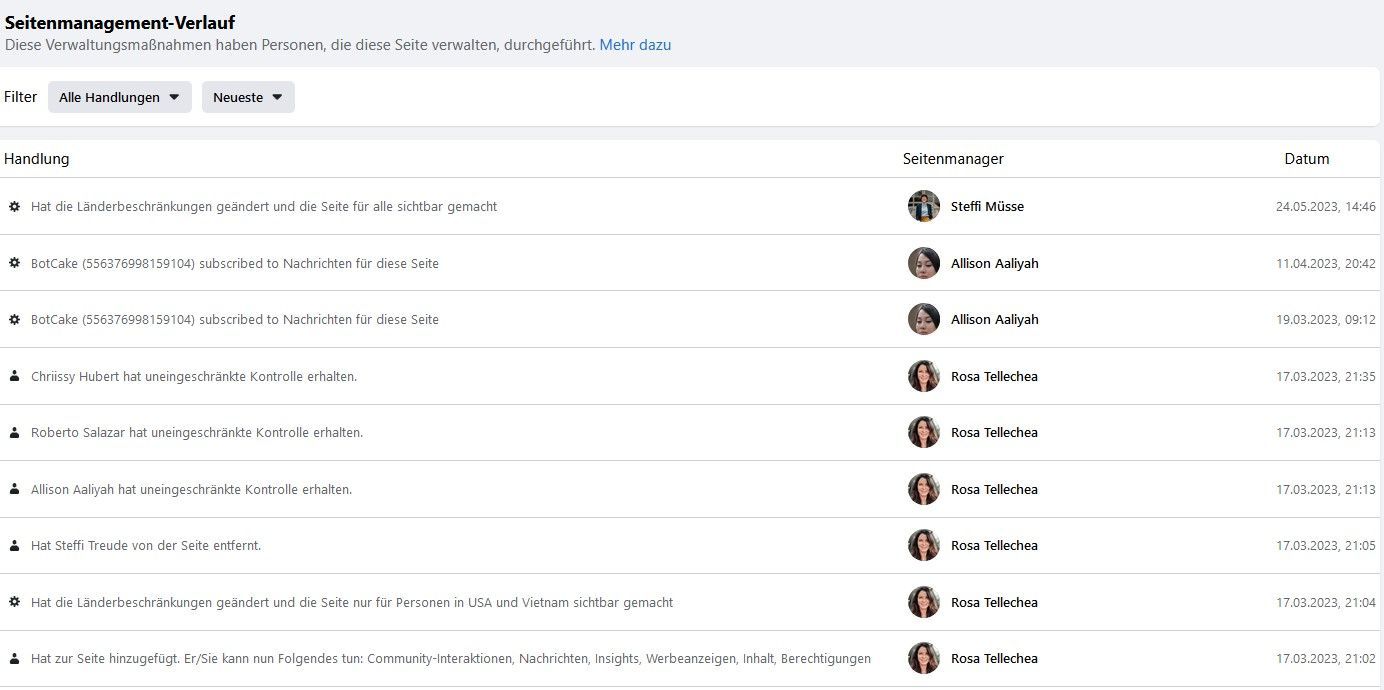Click the gear icon on the USA and Vietnam restriction row
Image resolution: width=1384 pixels, height=690 pixels.
coord(14,602)
